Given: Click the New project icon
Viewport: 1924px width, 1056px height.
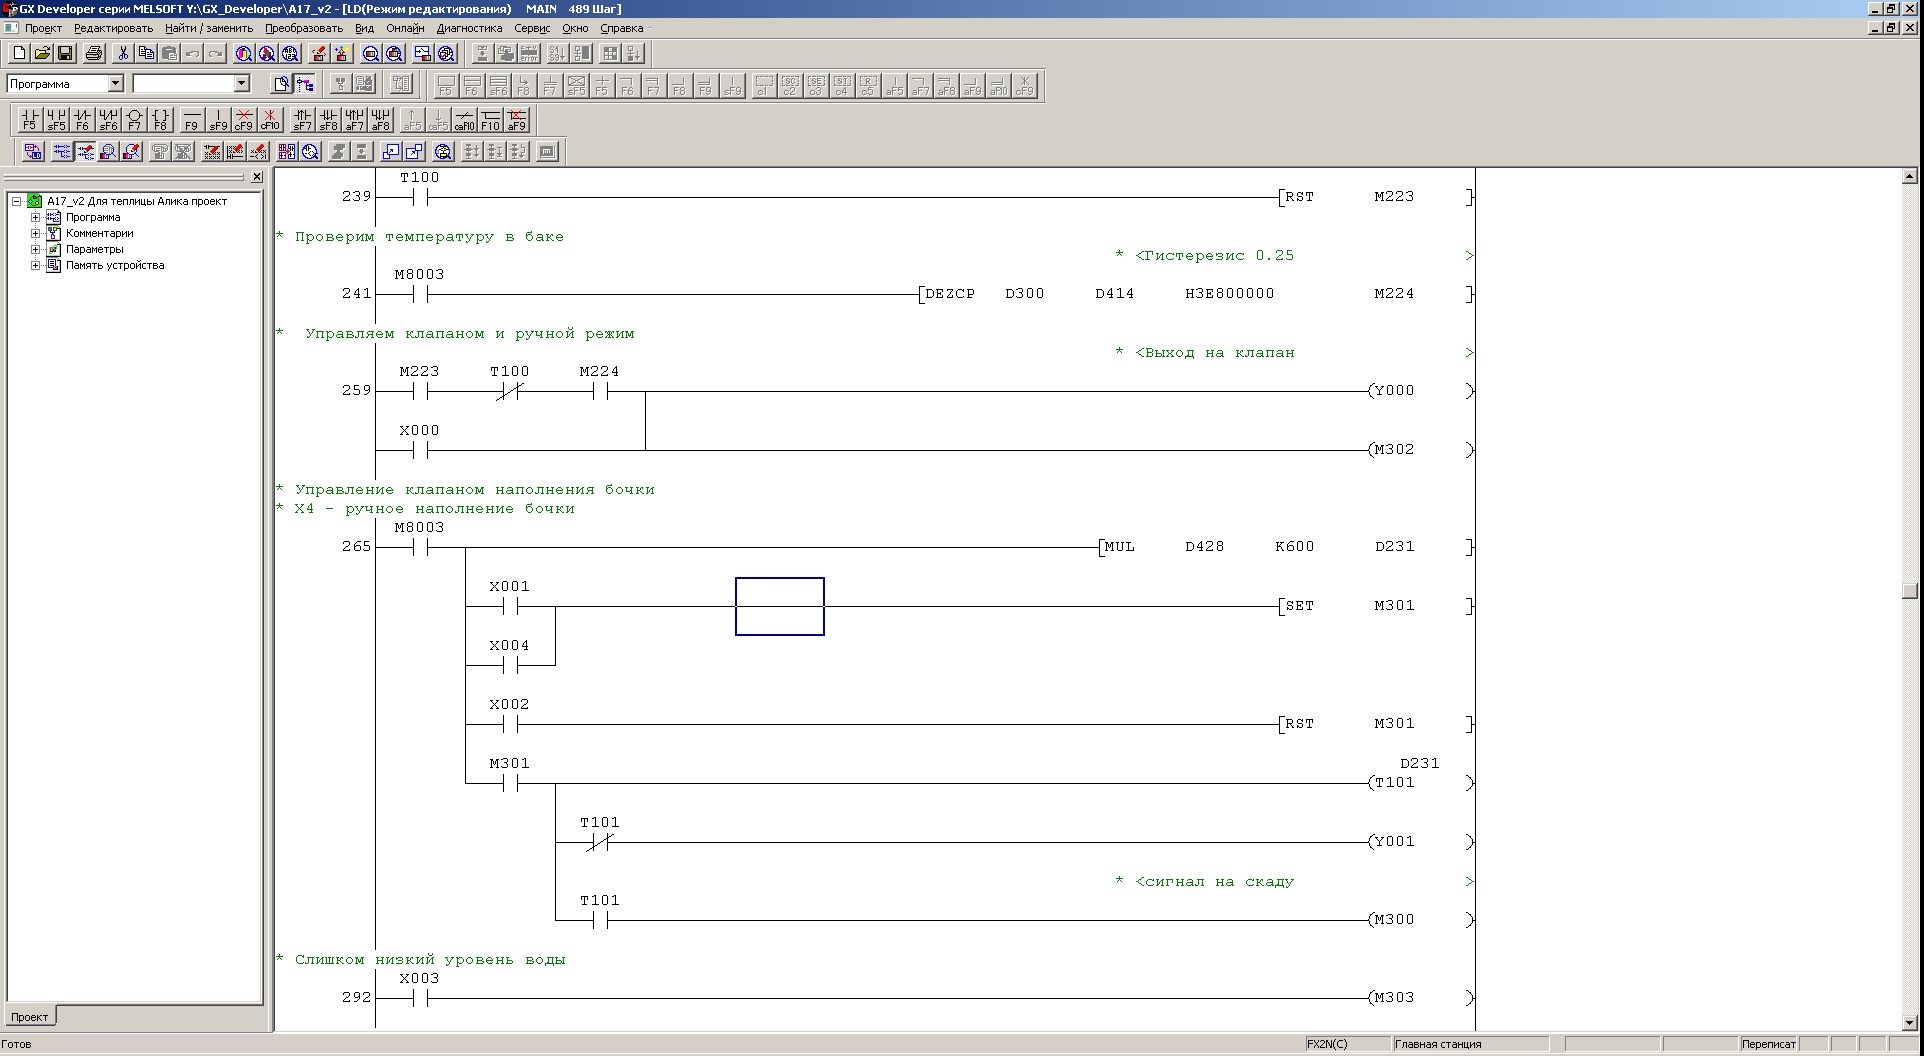Looking at the screenshot, I should [19, 54].
